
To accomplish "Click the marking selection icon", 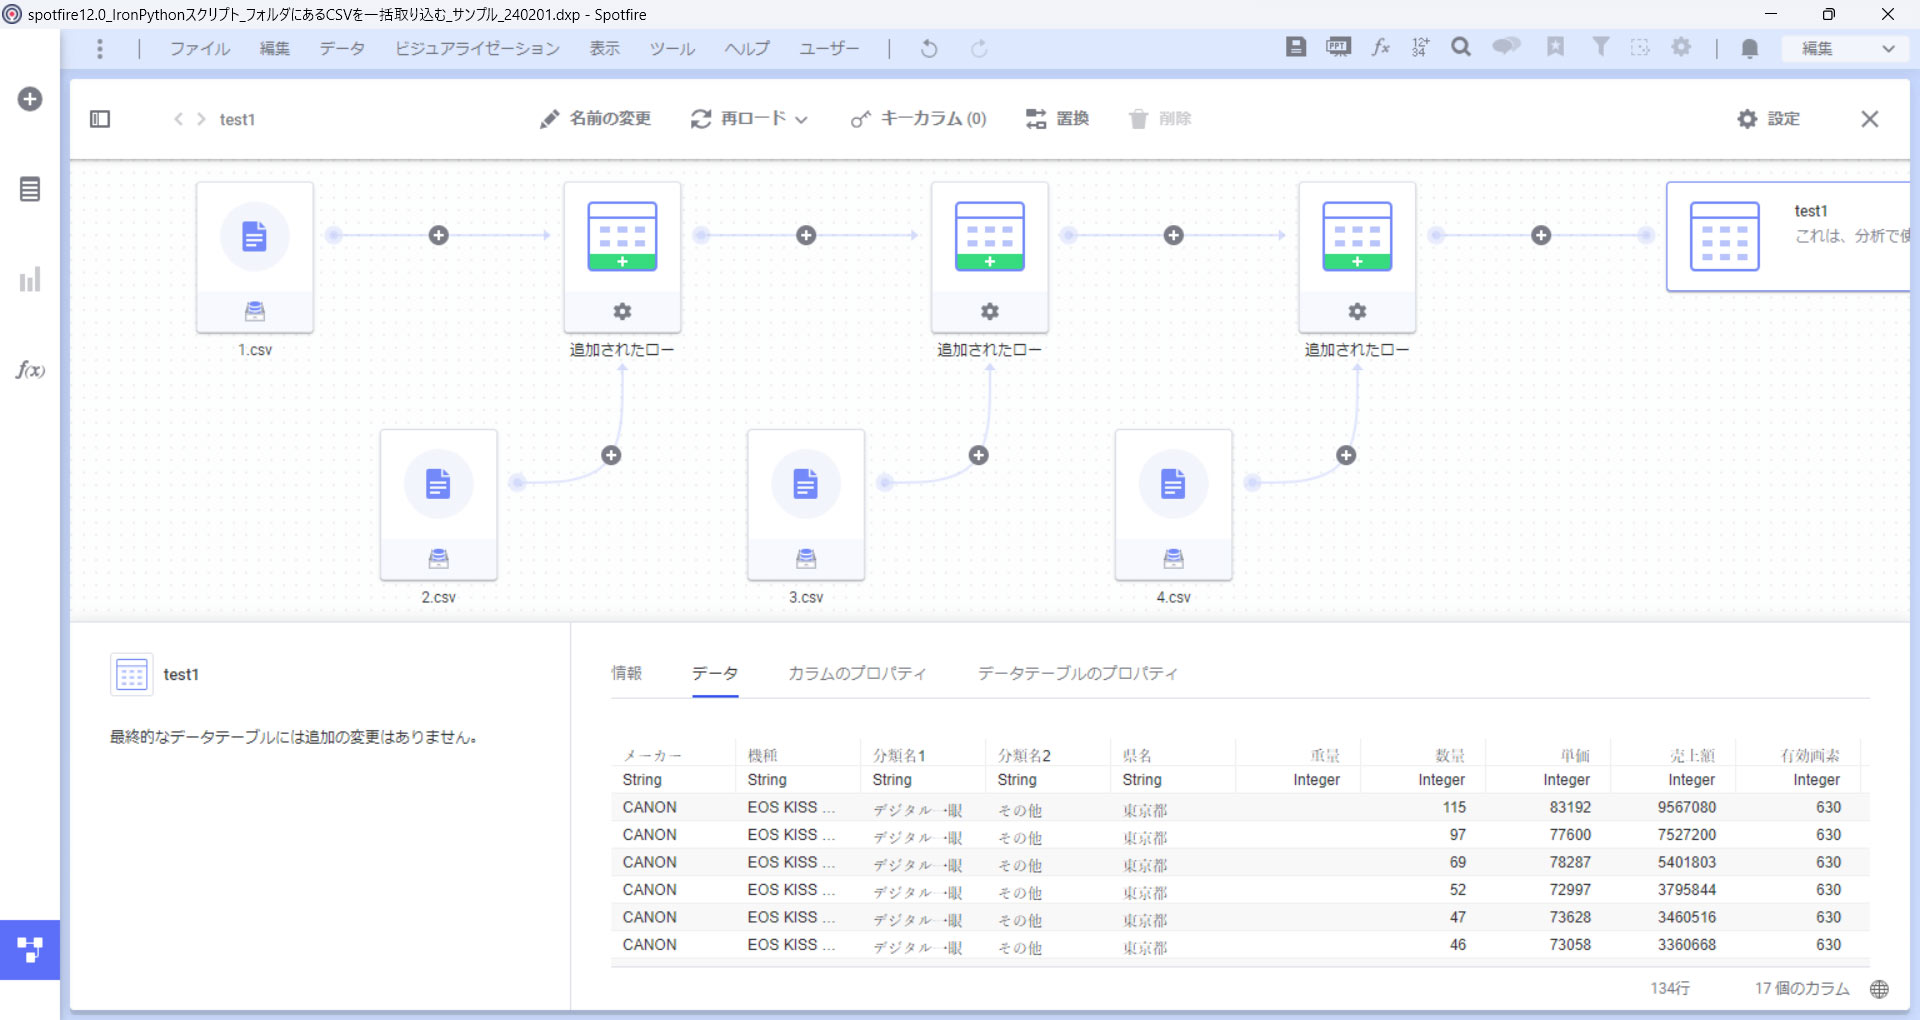I will pos(1640,47).
